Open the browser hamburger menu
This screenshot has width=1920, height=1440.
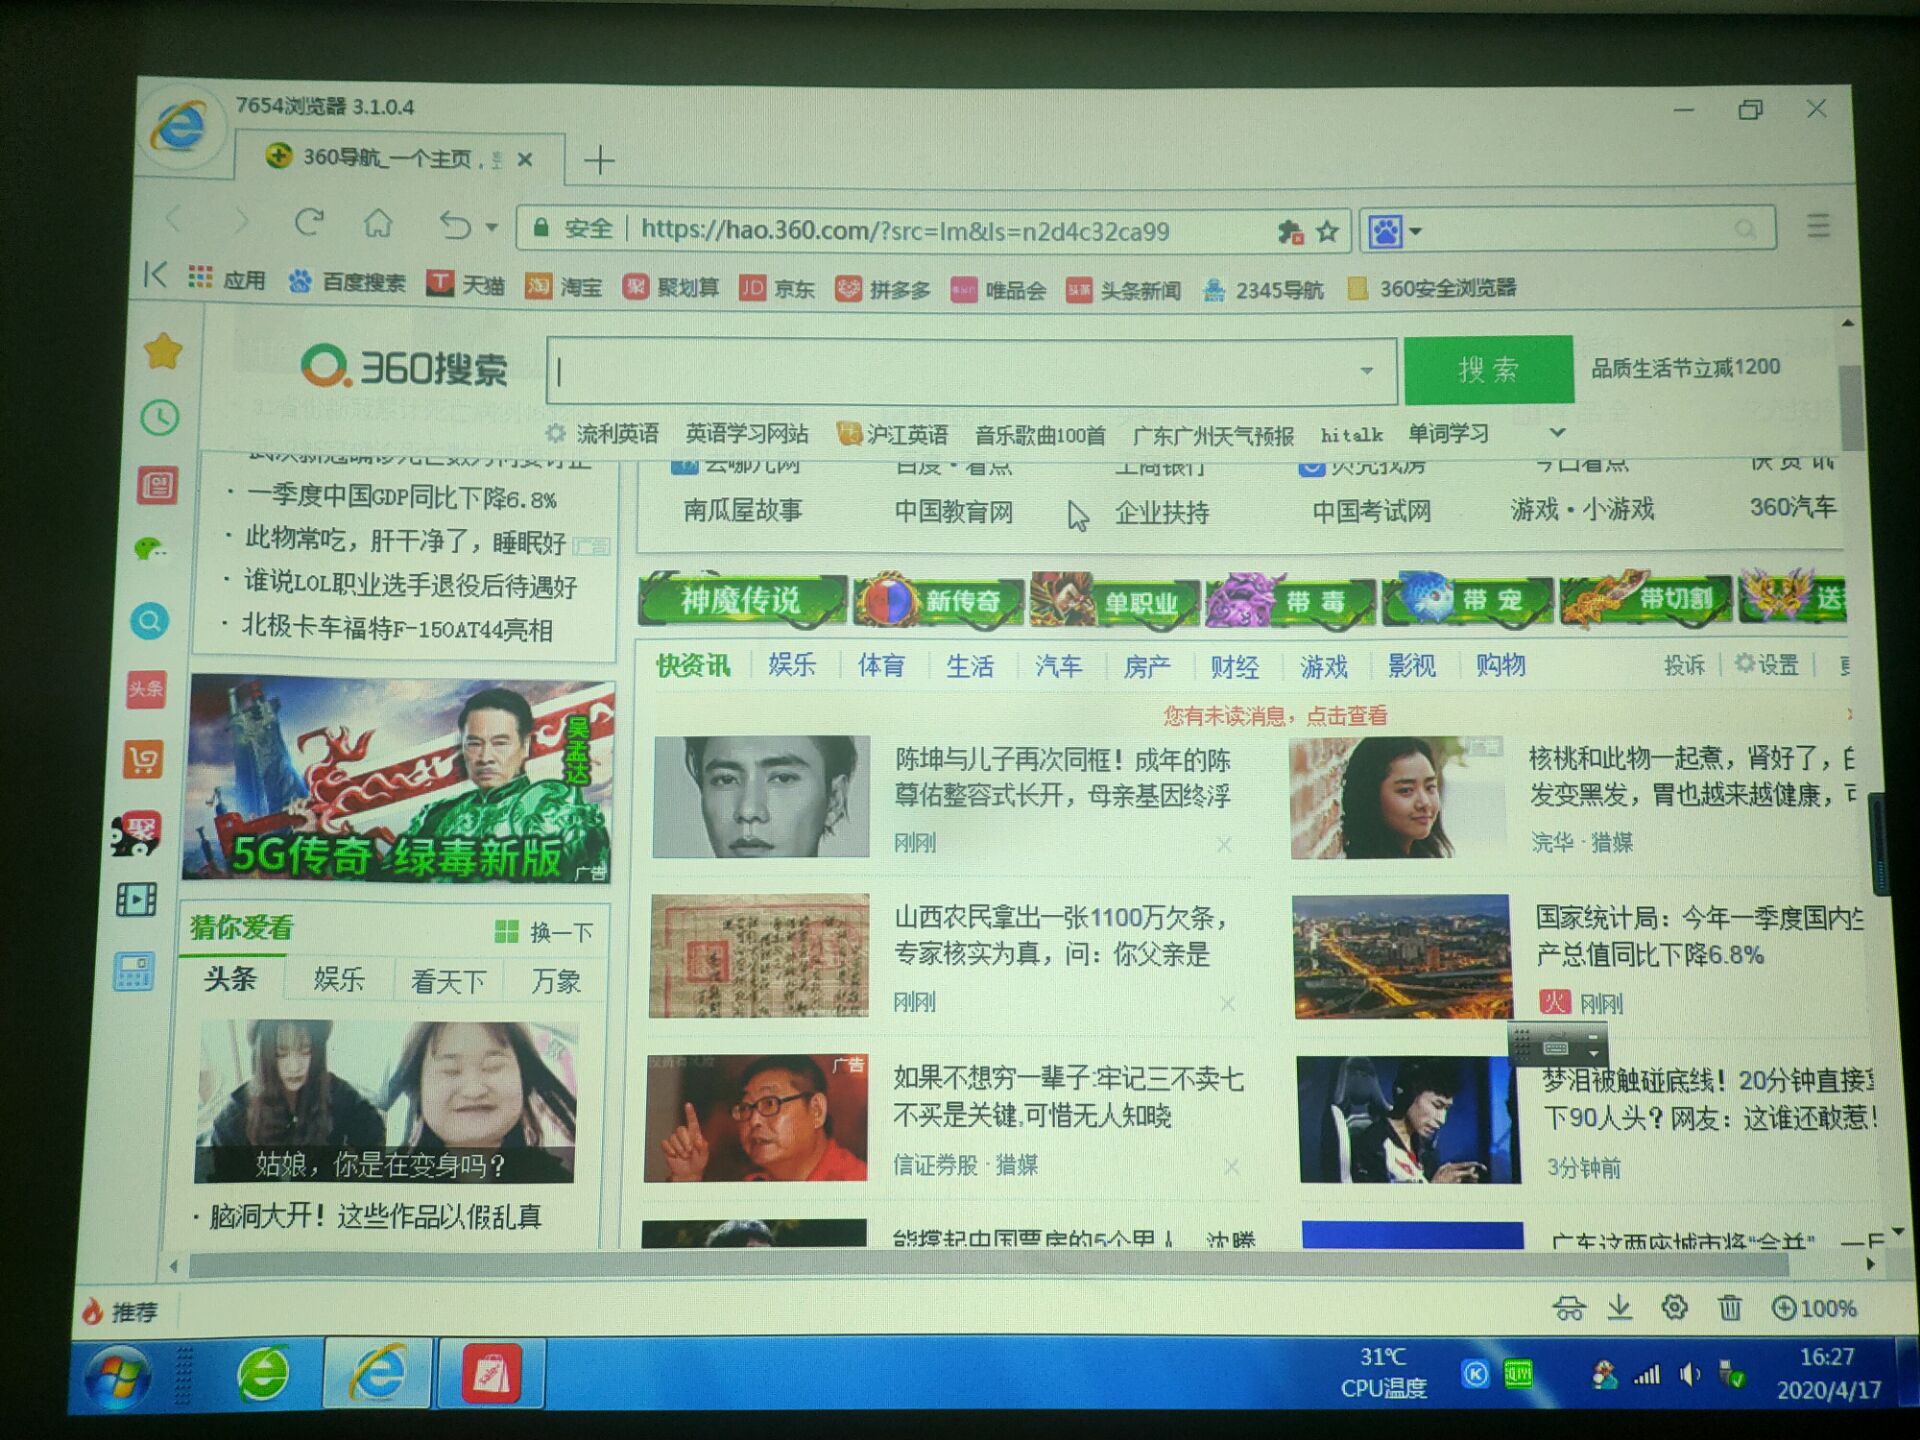(x=1818, y=226)
